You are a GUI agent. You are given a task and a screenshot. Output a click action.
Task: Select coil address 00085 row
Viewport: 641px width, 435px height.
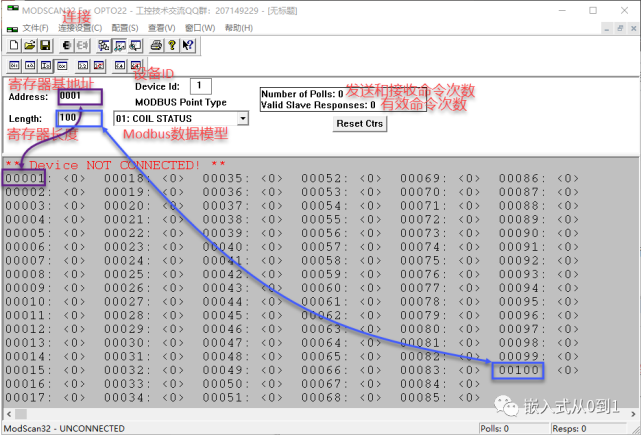(440, 397)
